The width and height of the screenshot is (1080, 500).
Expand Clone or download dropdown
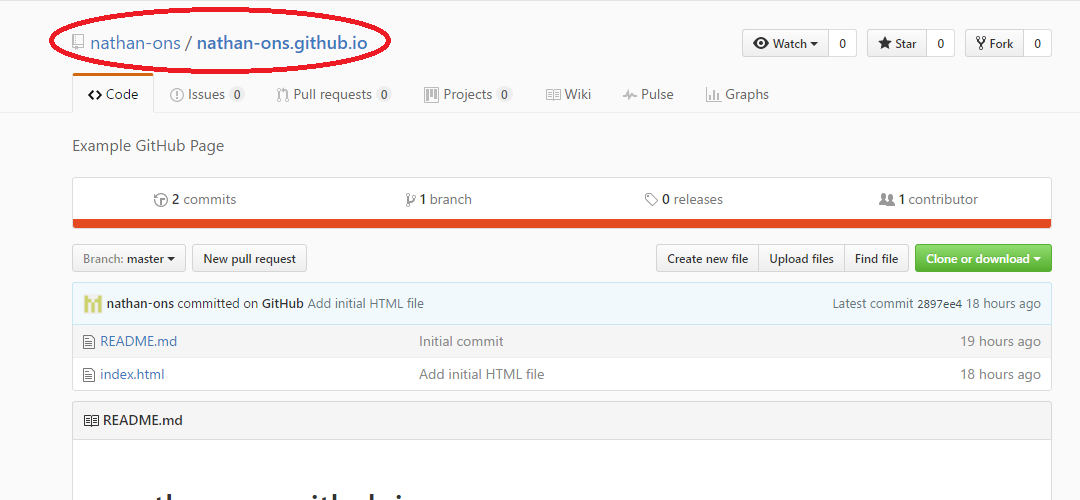click(x=983, y=259)
